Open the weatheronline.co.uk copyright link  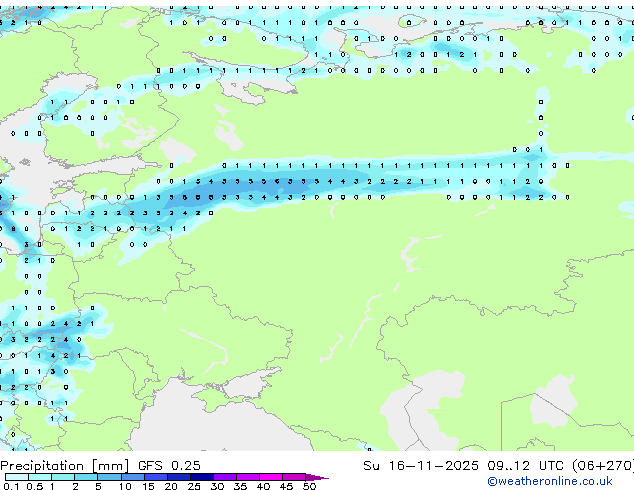(550, 481)
